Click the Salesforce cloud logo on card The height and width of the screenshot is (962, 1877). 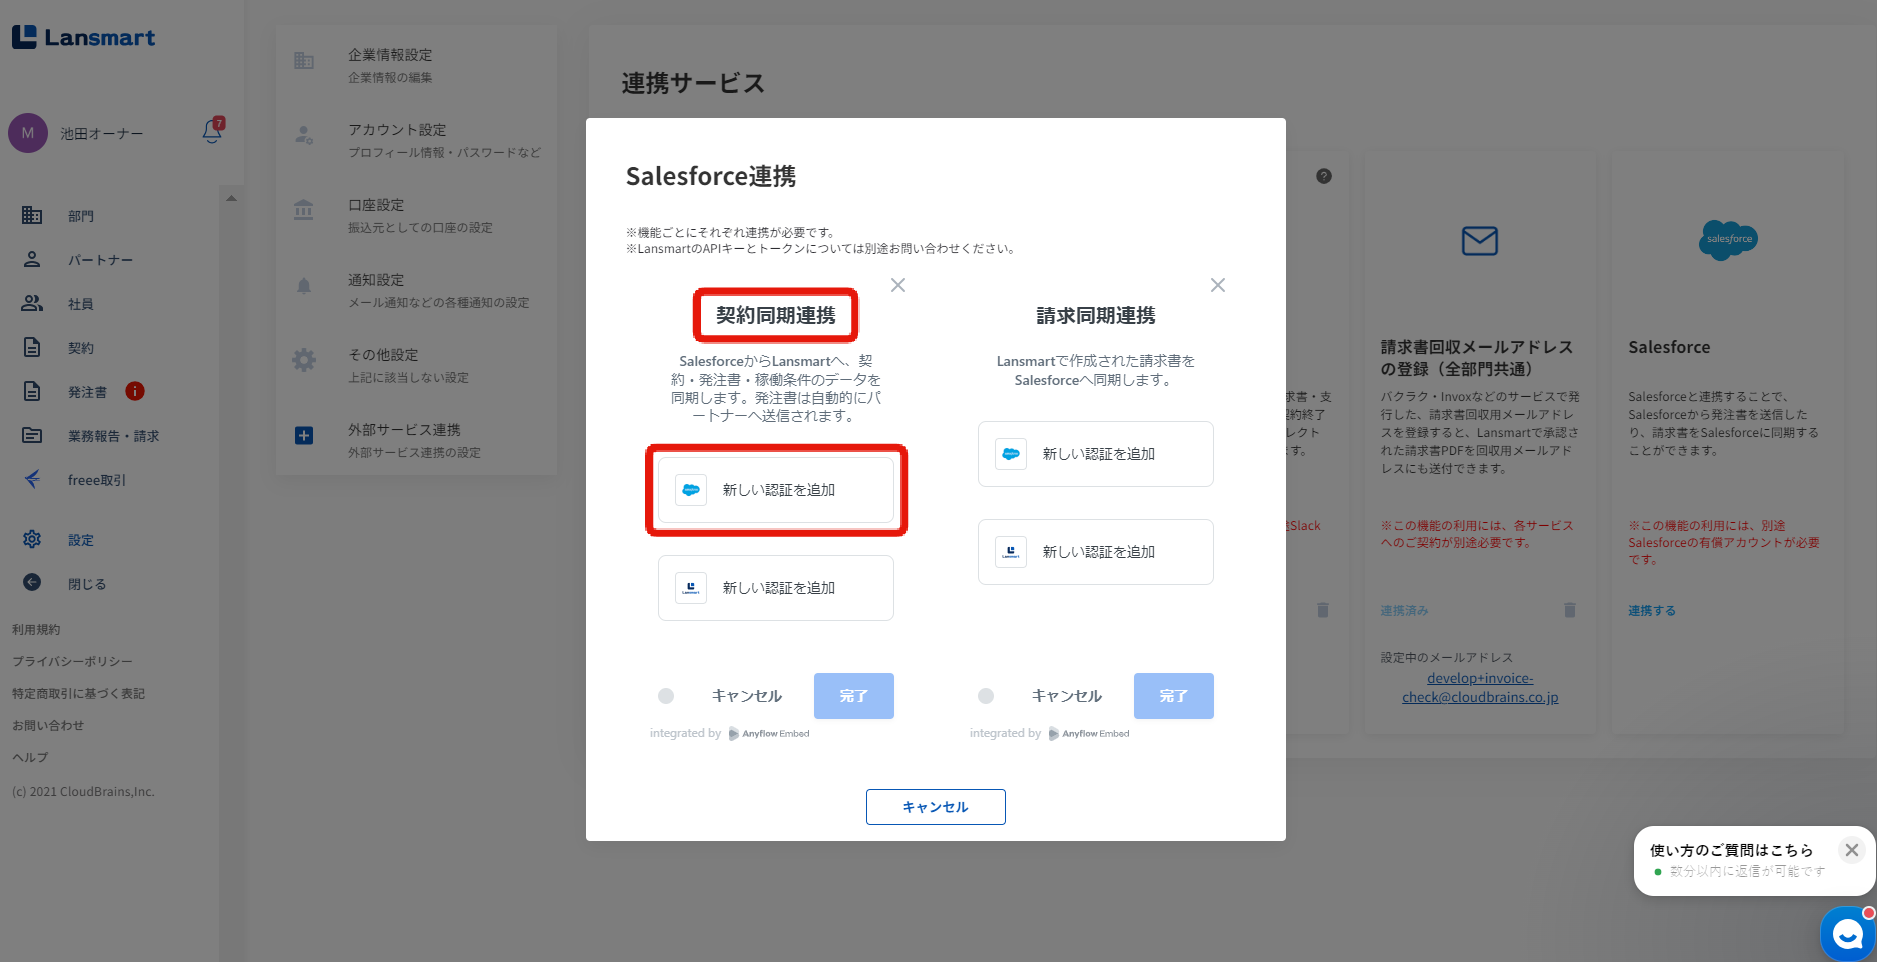pyautogui.click(x=1728, y=240)
